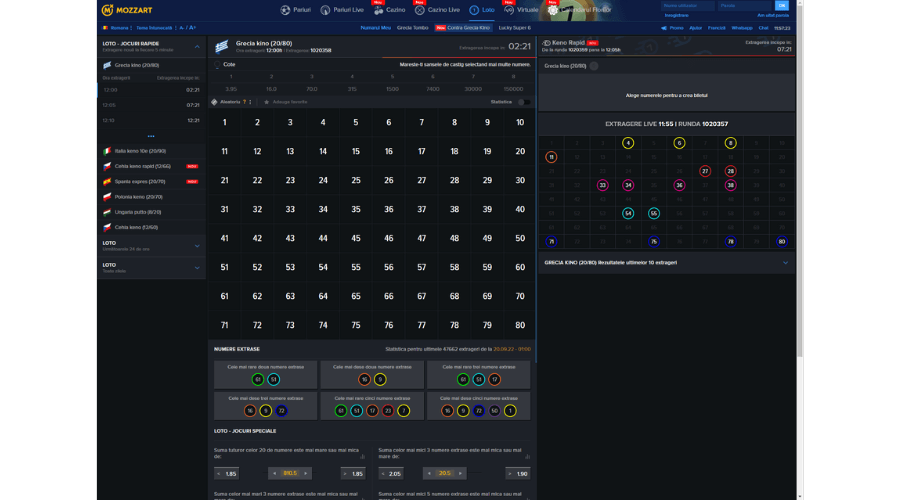Open the Numarul Meu sub-tab
The height and width of the screenshot is (500, 900).
(x=375, y=28)
